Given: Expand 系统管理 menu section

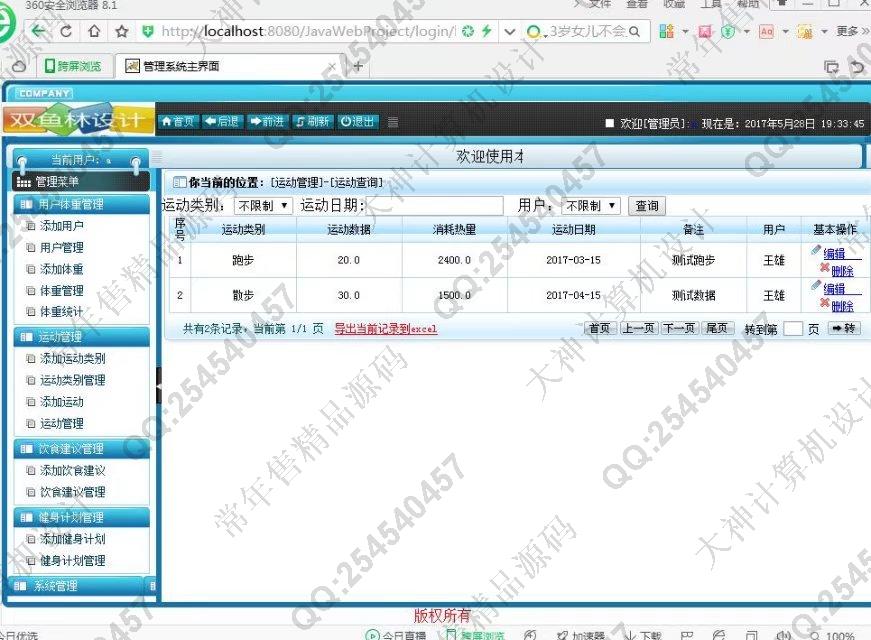Looking at the screenshot, I should point(78,586).
